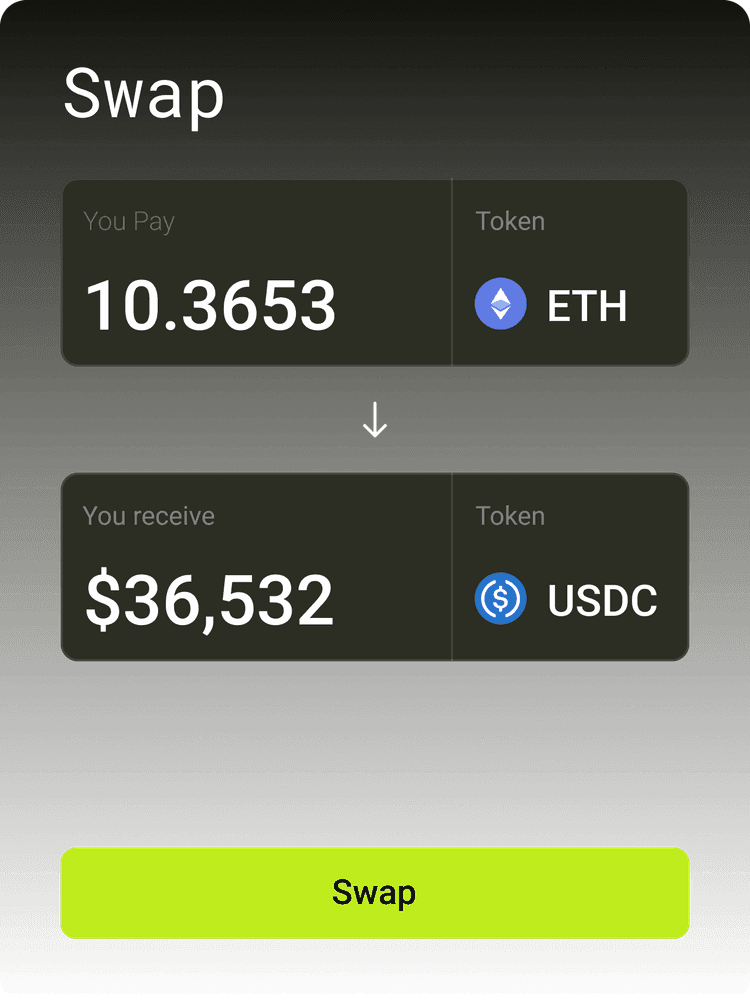
Task: Click the "You receive" label
Action: [149, 516]
